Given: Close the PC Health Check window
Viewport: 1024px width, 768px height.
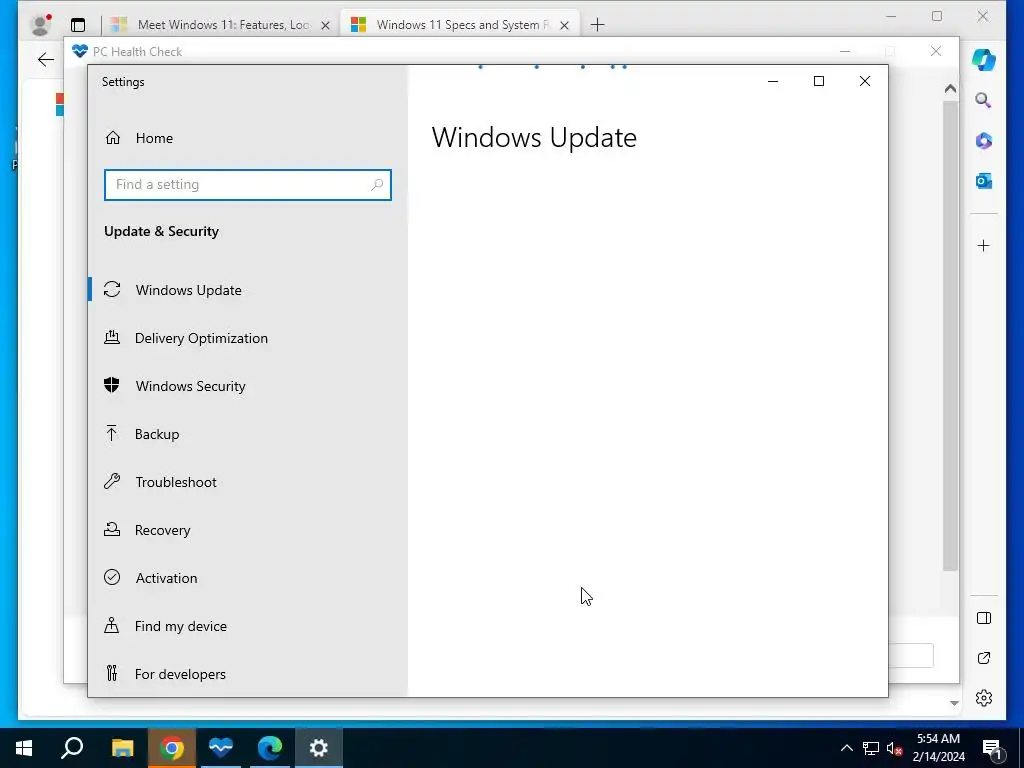Looking at the screenshot, I should (936, 51).
